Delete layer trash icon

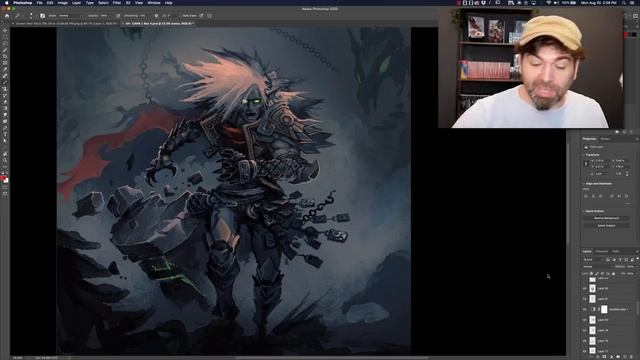pyautogui.click(x=631, y=357)
